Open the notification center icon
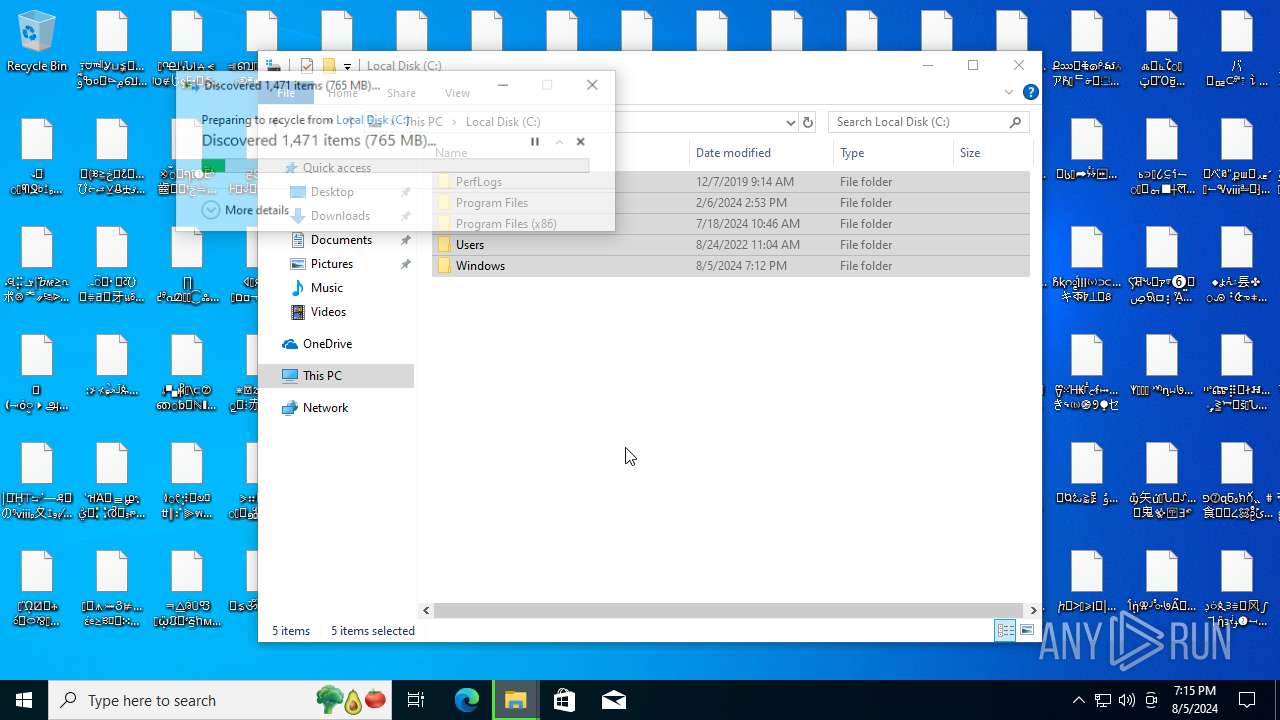The height and width of the screenshot is (720, 1280). coord(1248,700)
